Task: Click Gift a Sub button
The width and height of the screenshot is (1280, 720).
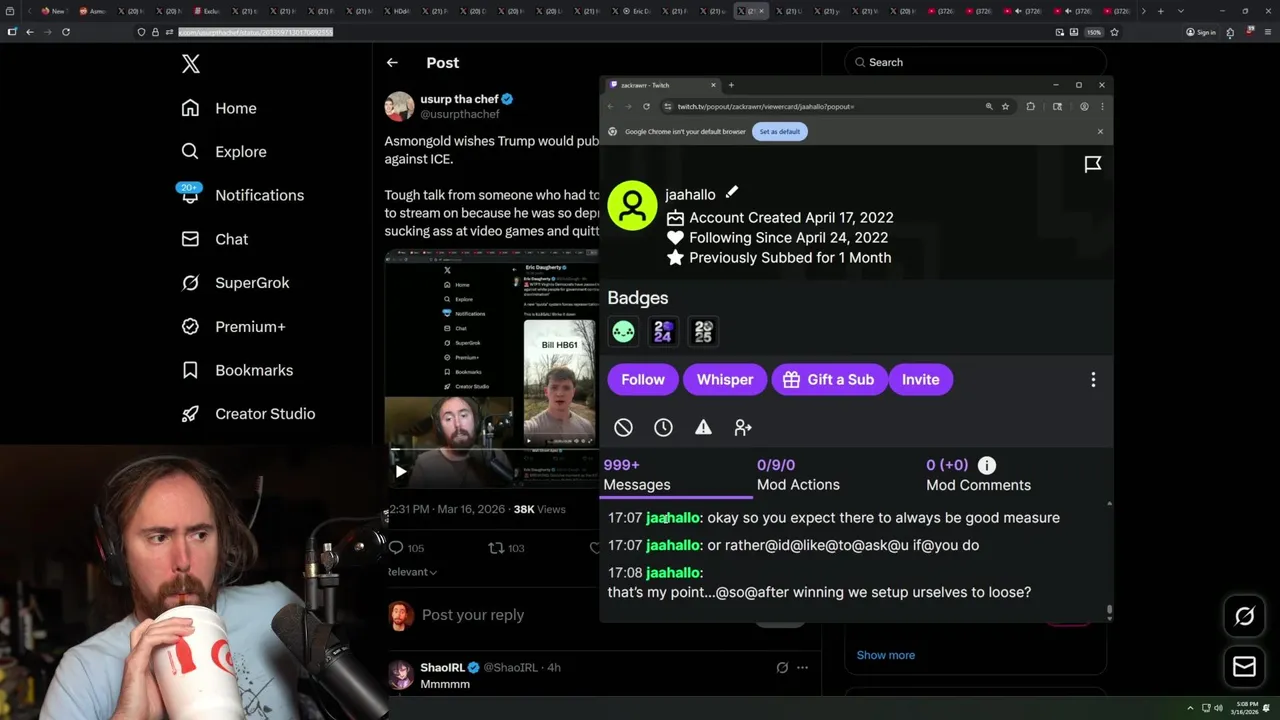Action: (x=829, y=380)
